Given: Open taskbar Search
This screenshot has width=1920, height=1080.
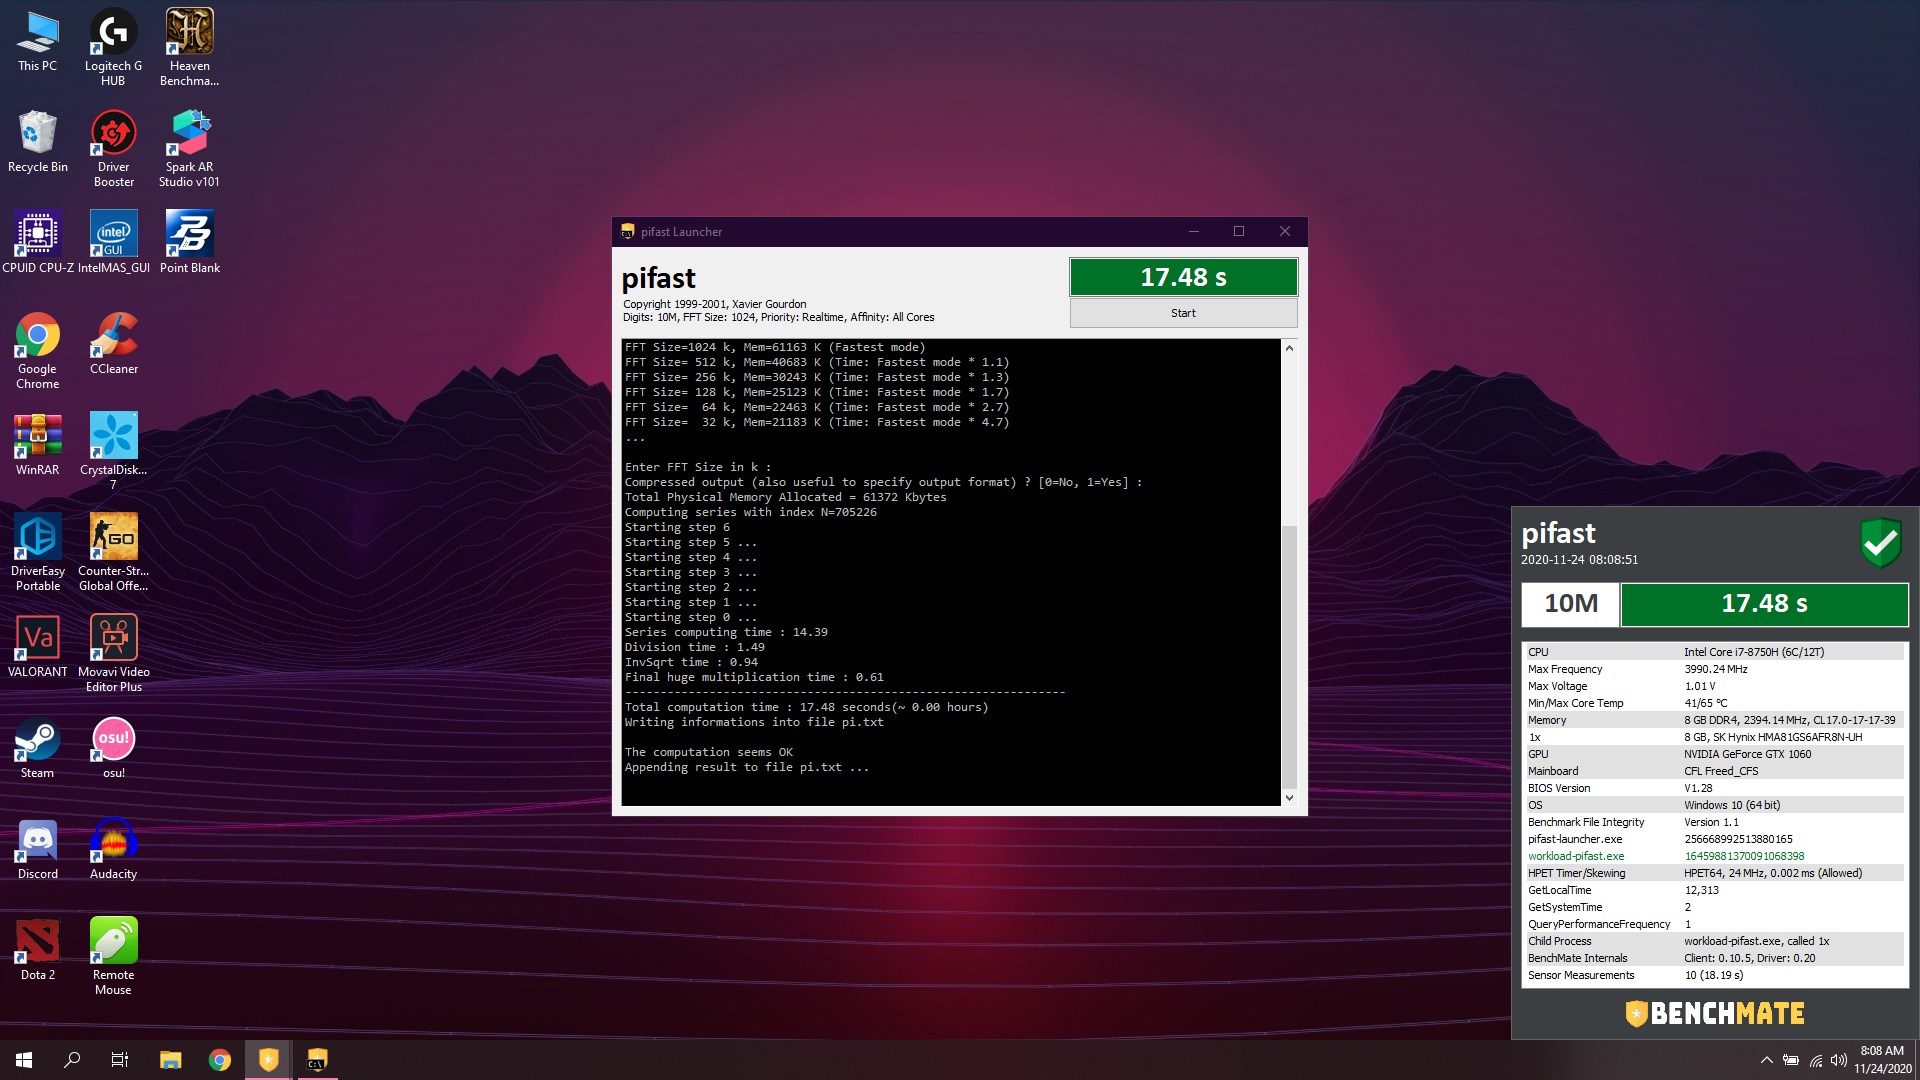Looking at the screenshot, I should (72, 1060).
